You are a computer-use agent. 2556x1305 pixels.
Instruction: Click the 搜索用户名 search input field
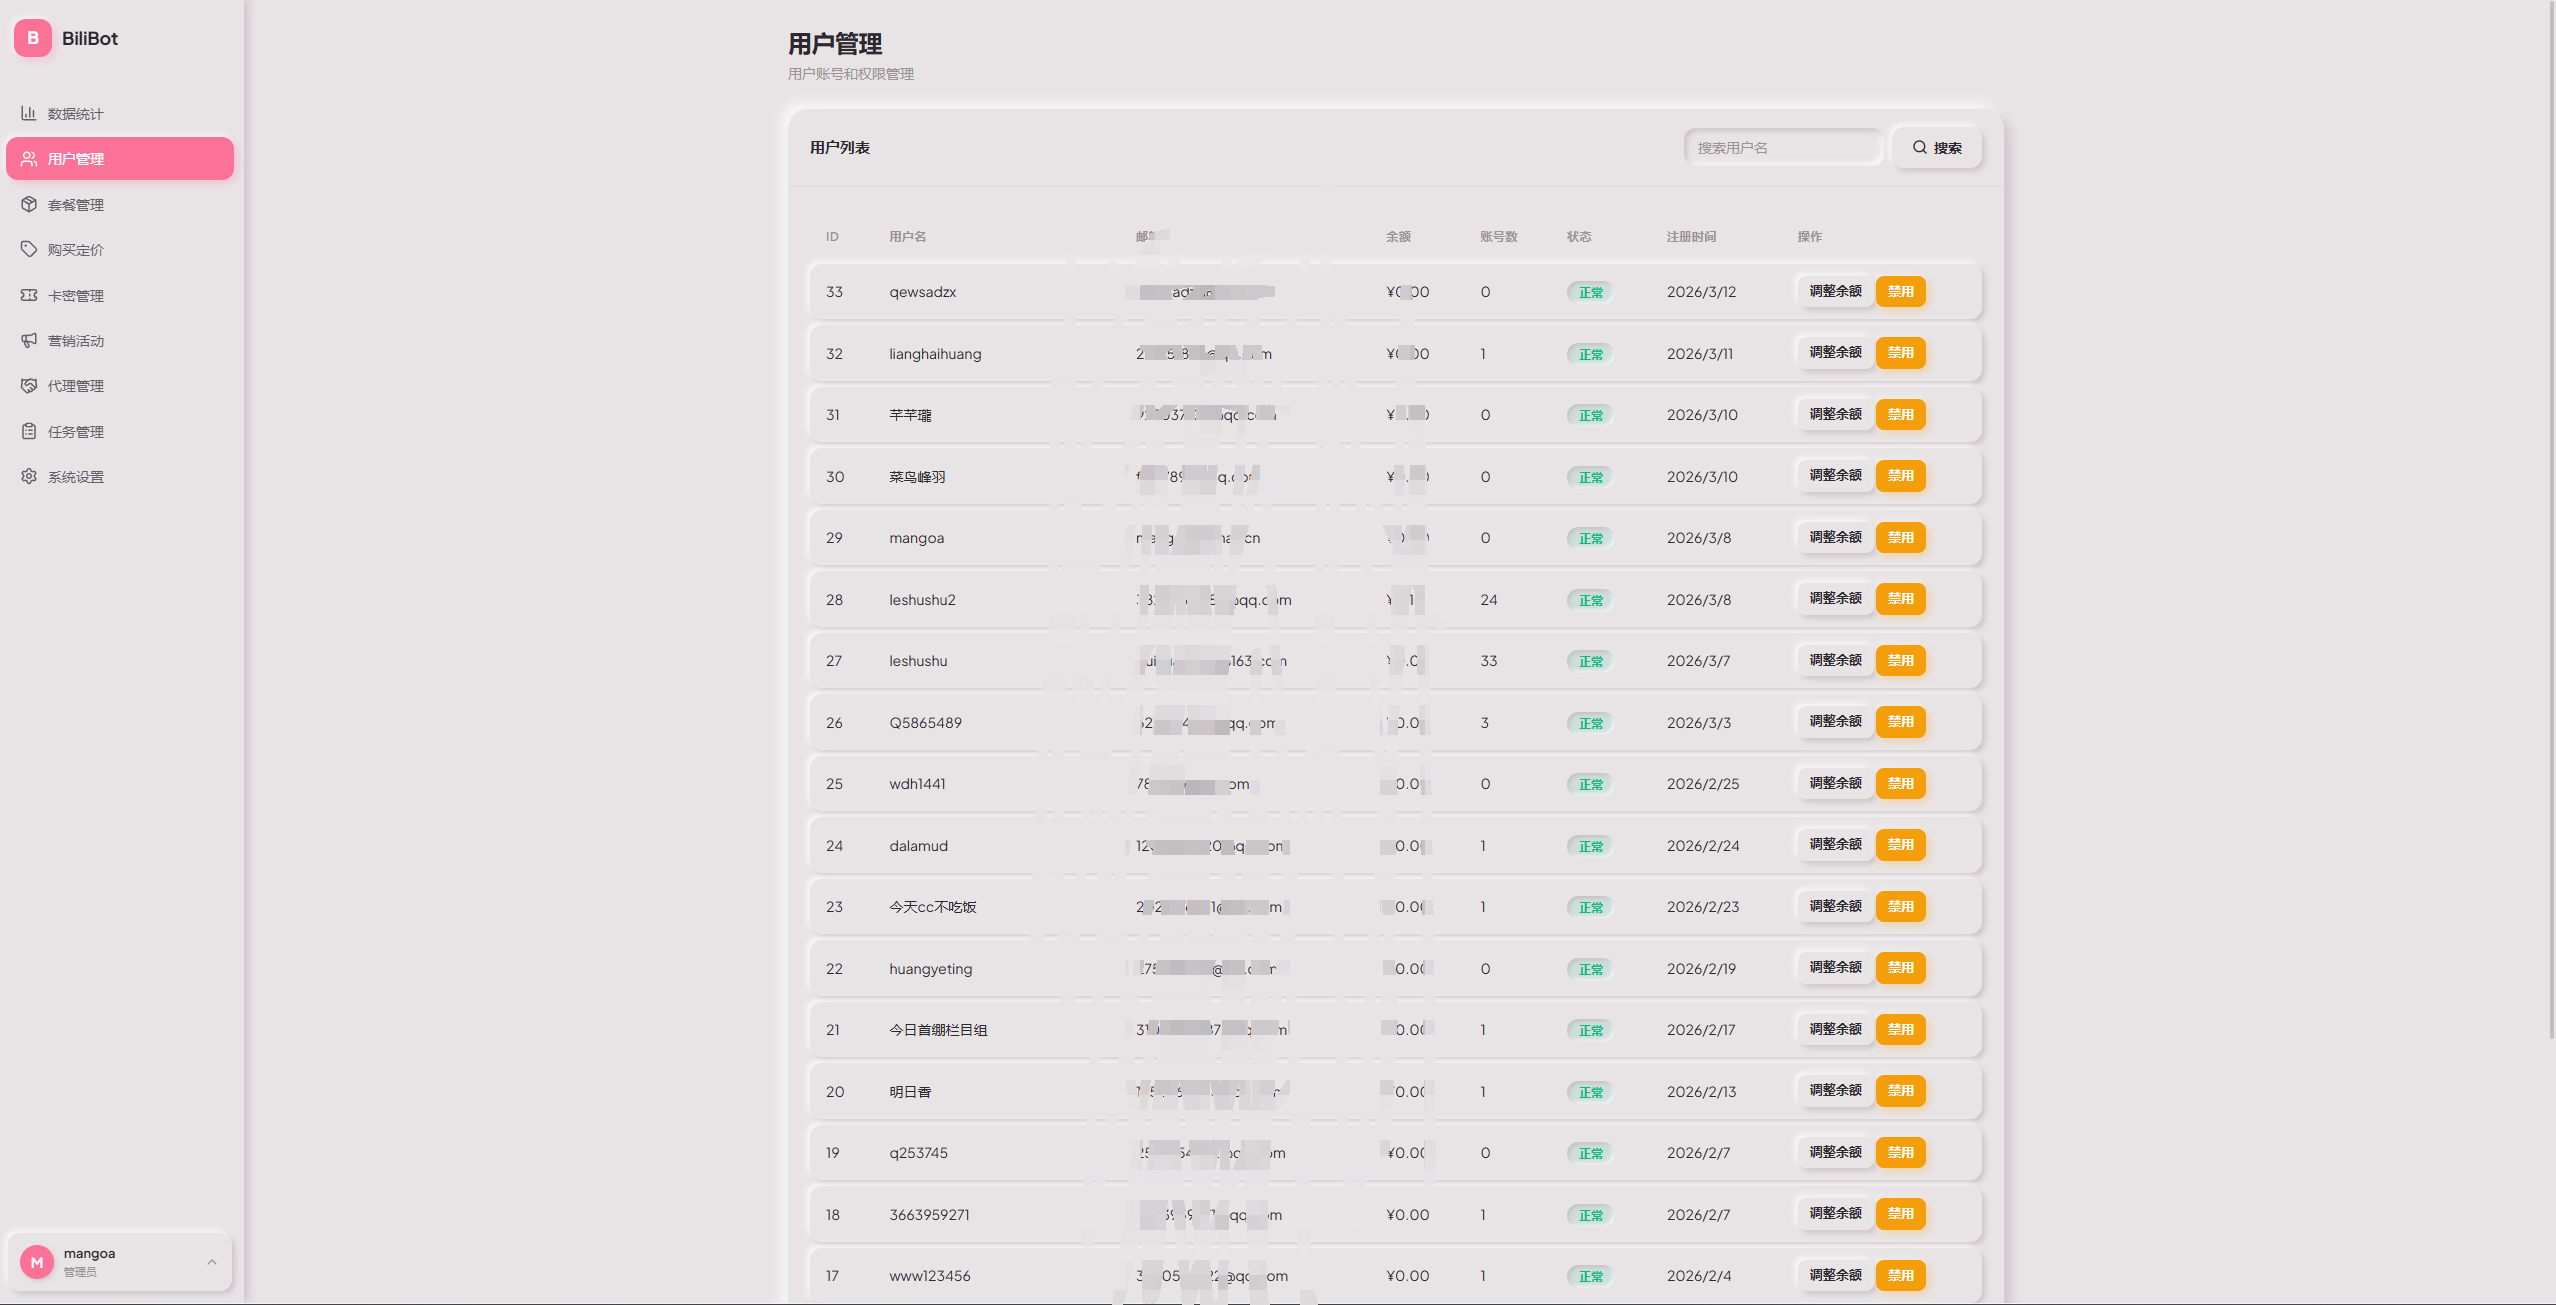tap(1784, 147)
